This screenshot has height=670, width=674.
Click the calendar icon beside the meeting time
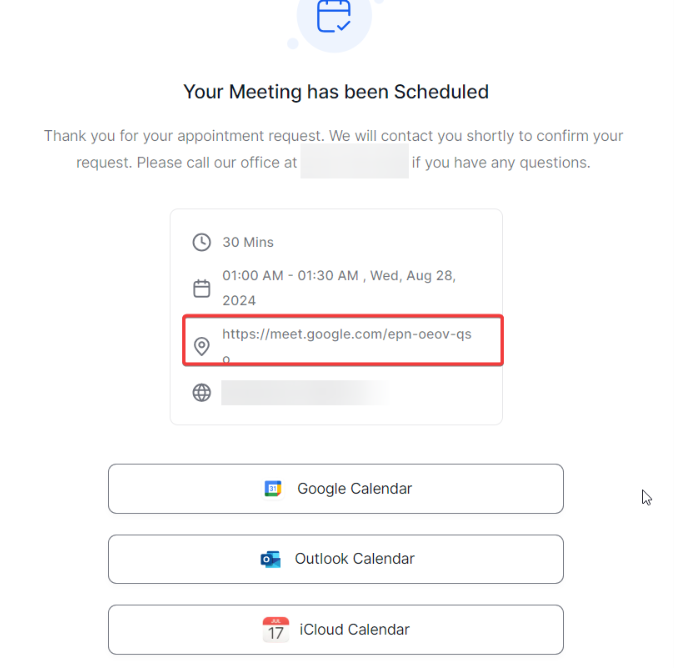point(202,288)
